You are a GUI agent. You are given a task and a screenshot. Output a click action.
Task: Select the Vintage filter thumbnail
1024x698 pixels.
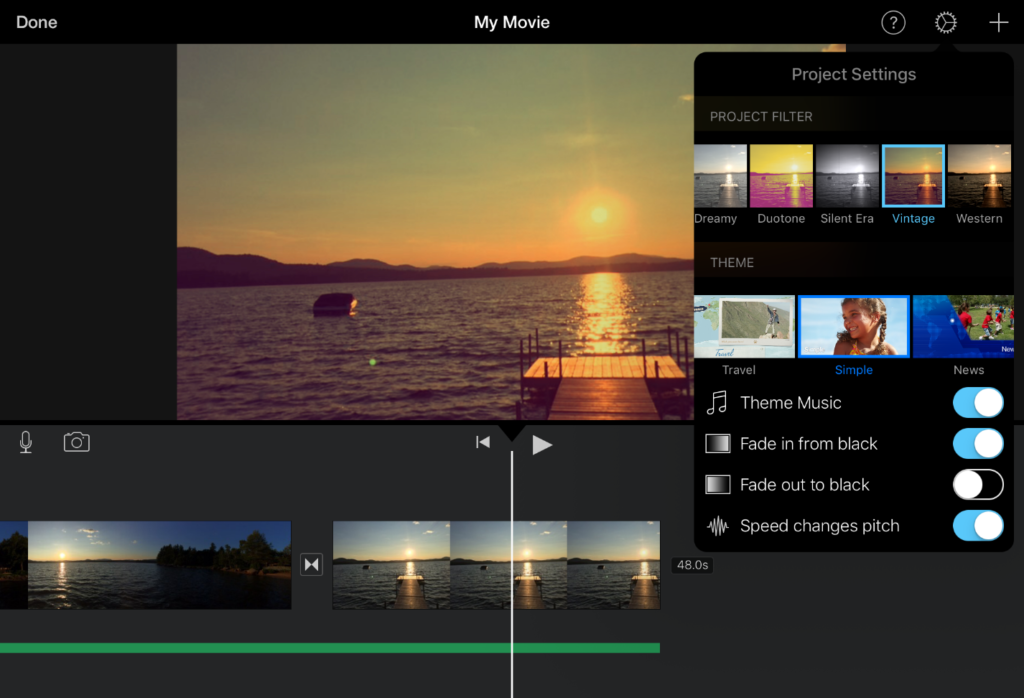point(913,176)
